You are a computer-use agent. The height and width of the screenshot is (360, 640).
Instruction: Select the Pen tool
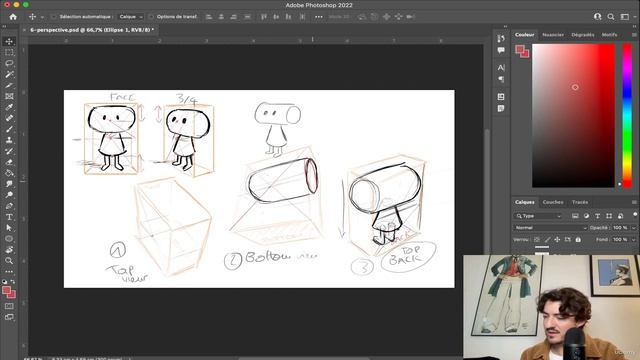pyautogui.click(x=9, y=206)
